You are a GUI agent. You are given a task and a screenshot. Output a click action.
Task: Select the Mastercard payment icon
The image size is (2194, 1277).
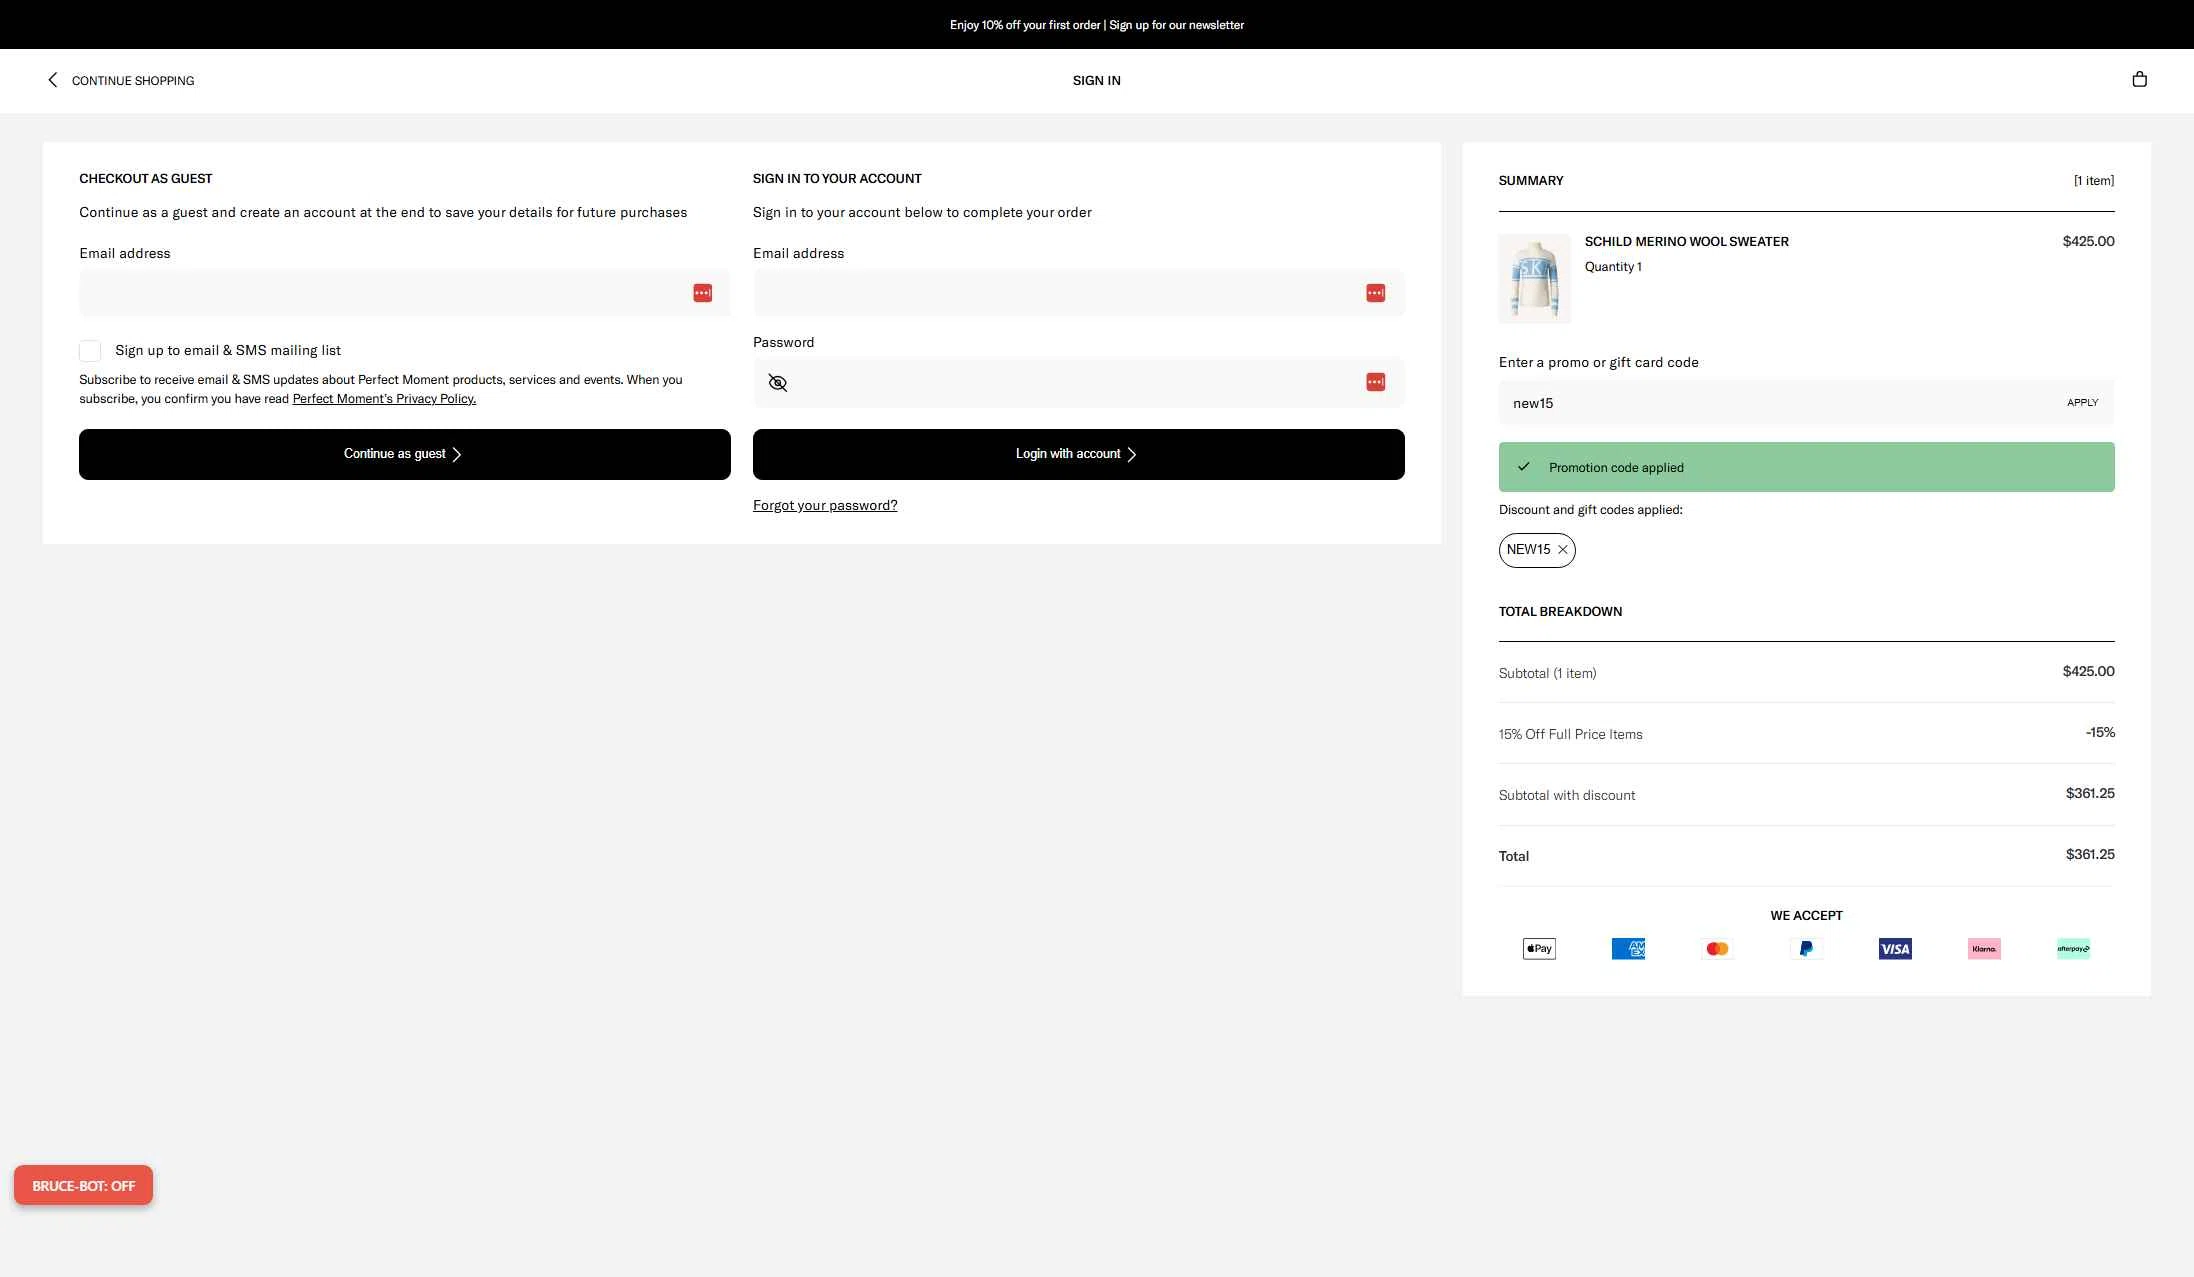pos(1717,948)
